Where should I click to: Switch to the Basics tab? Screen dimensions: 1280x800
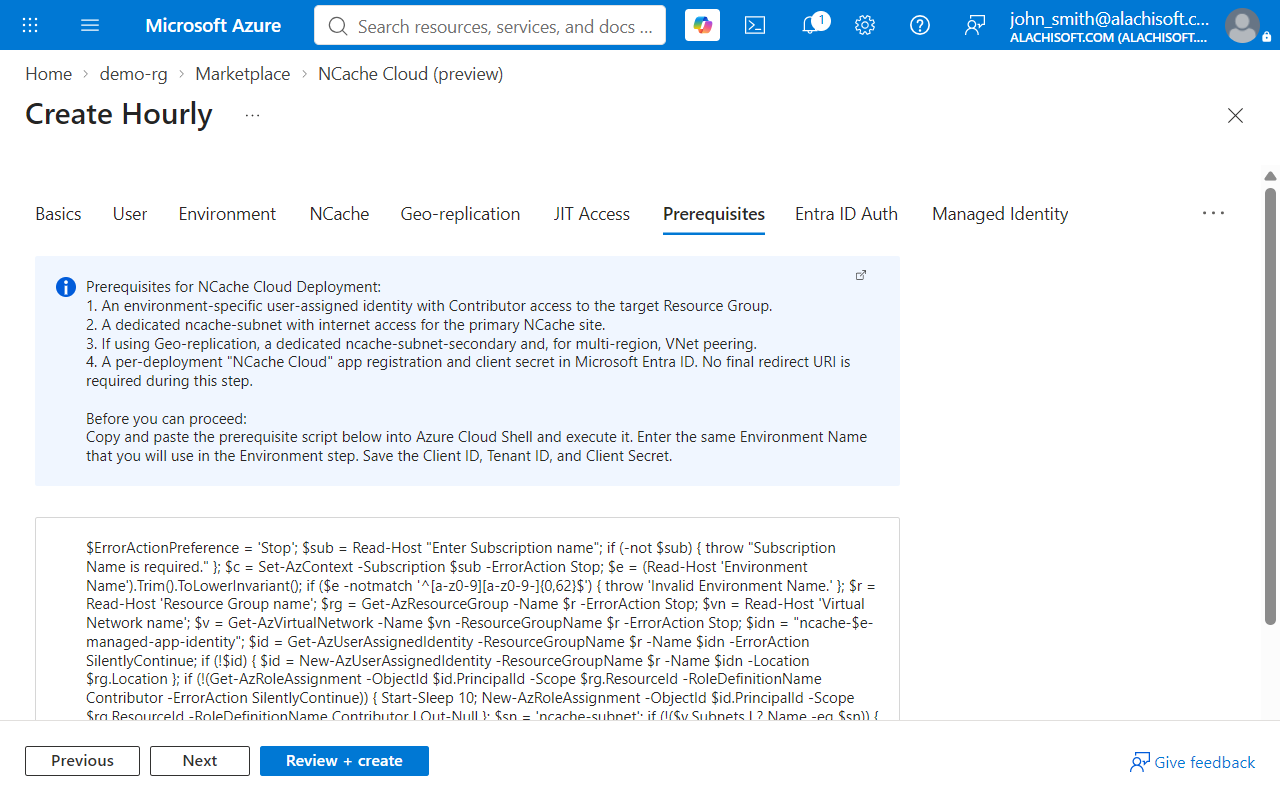[58, 214]
